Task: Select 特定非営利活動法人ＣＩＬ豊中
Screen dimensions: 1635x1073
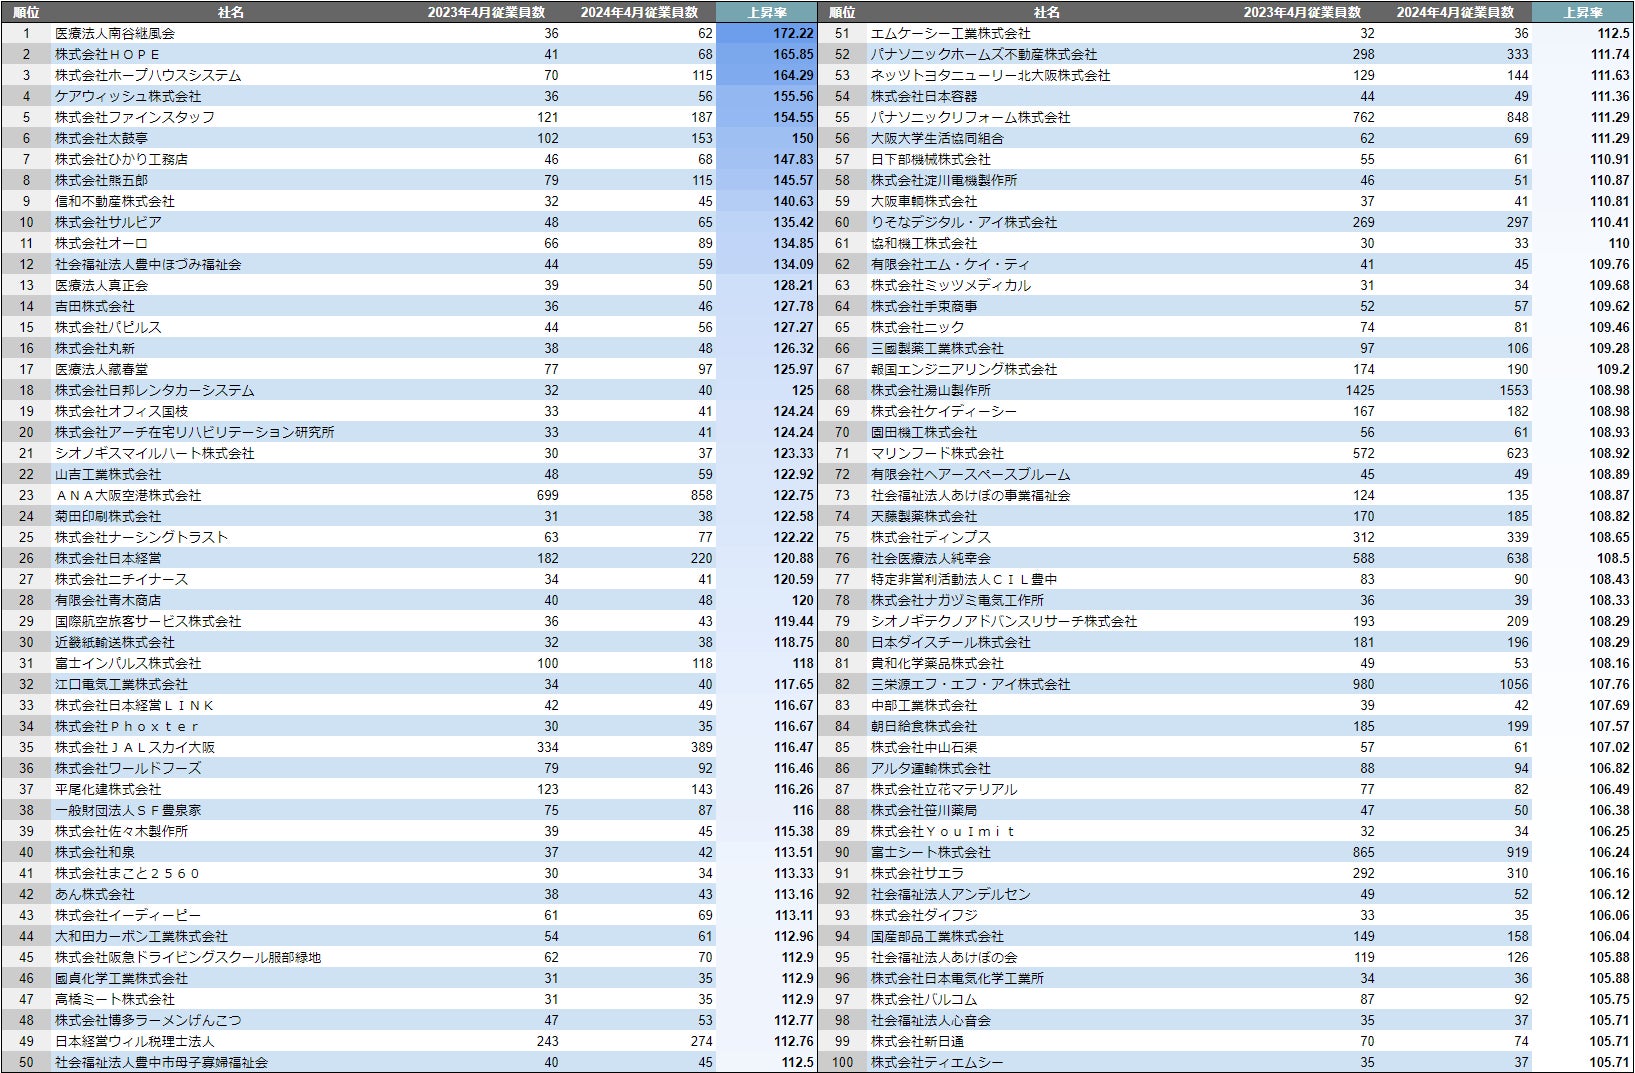Action: pos(964,579)
